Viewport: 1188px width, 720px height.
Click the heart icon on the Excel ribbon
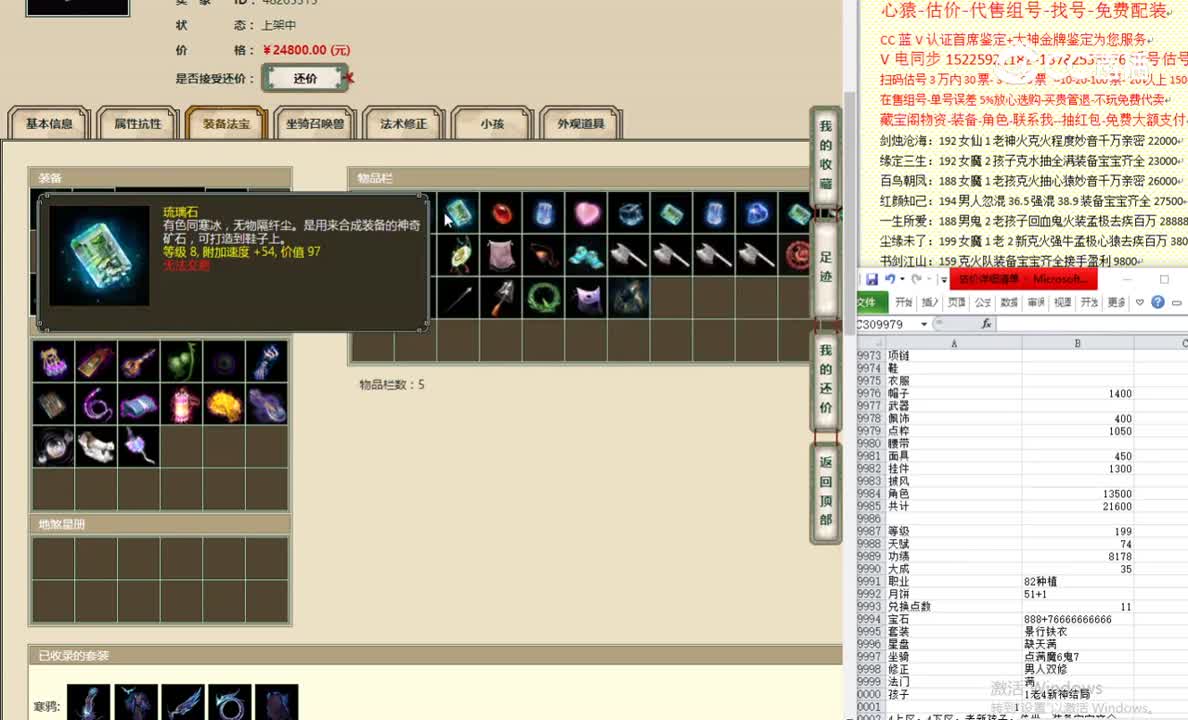(x=1139, y=302)
